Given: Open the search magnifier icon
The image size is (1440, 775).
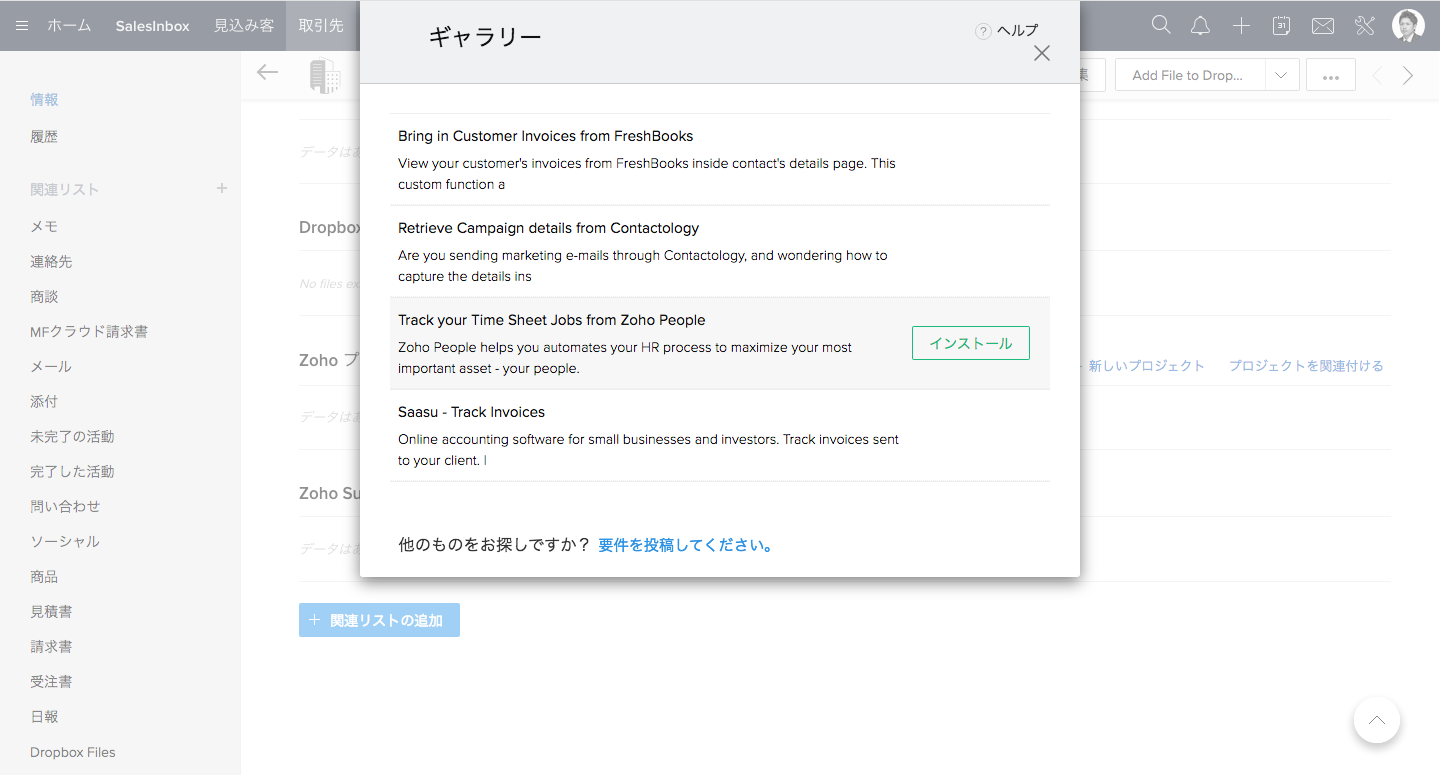Looking at the screenshot, I should point(1161,26).
